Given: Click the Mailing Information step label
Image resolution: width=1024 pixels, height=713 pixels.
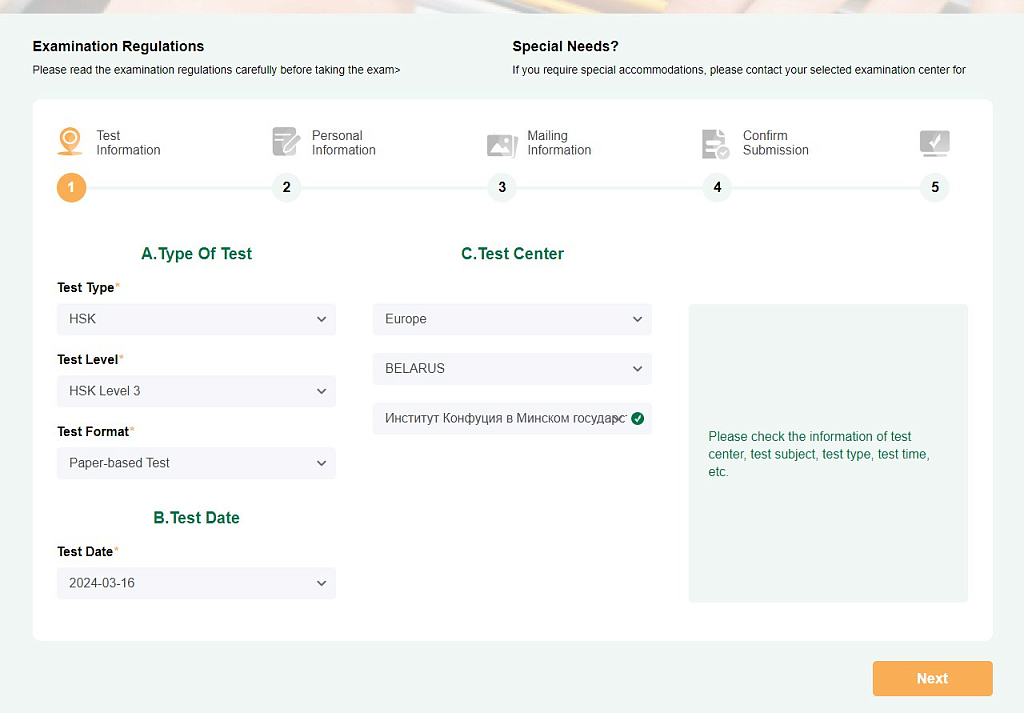Looking at the screenshot, I should (559, 142).
